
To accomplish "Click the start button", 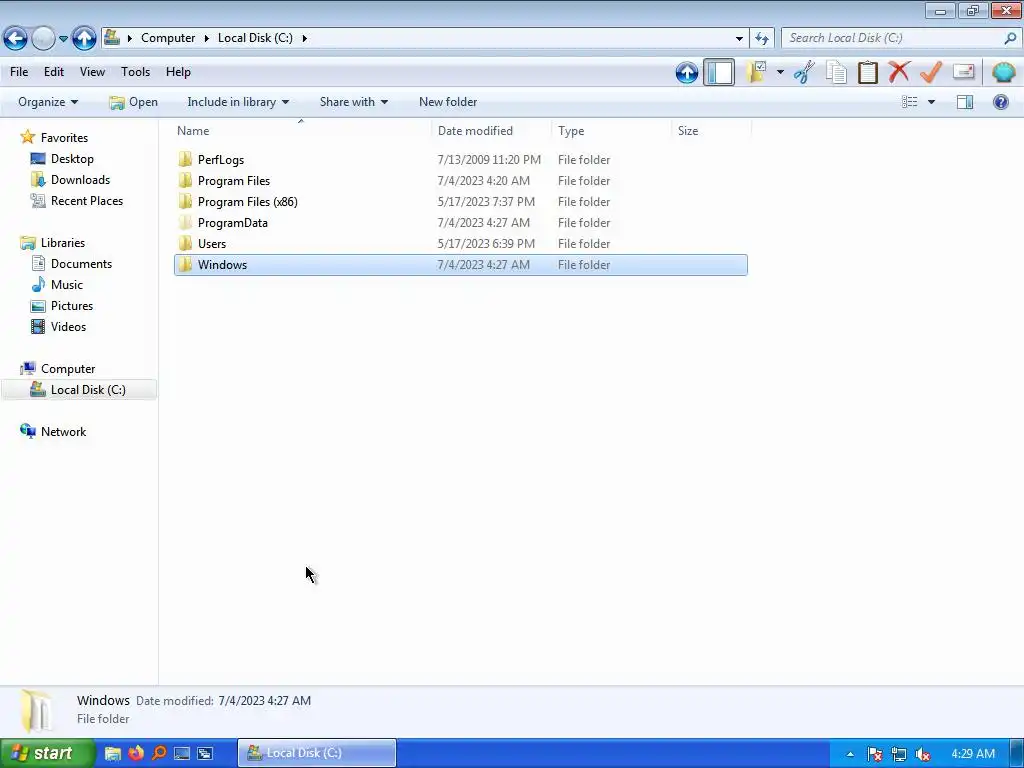I will coord(47,754).
